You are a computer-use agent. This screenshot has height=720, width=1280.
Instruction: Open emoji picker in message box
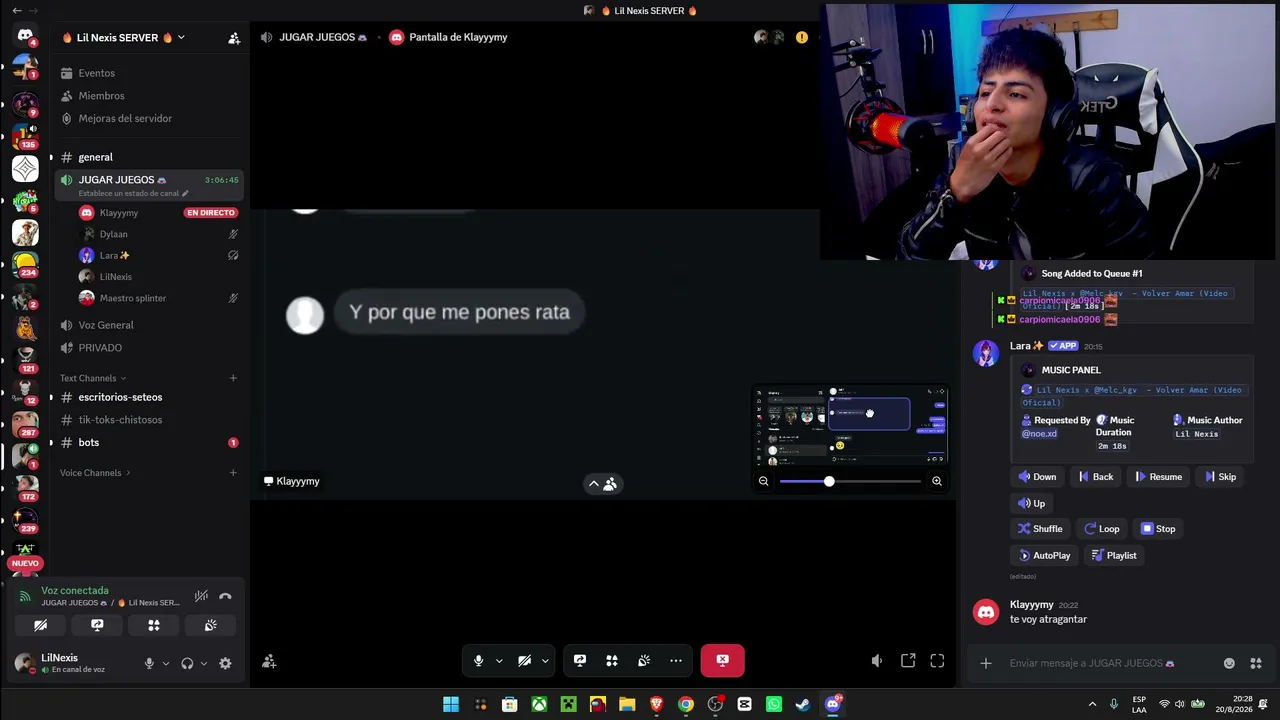[x=1229, y=663]
